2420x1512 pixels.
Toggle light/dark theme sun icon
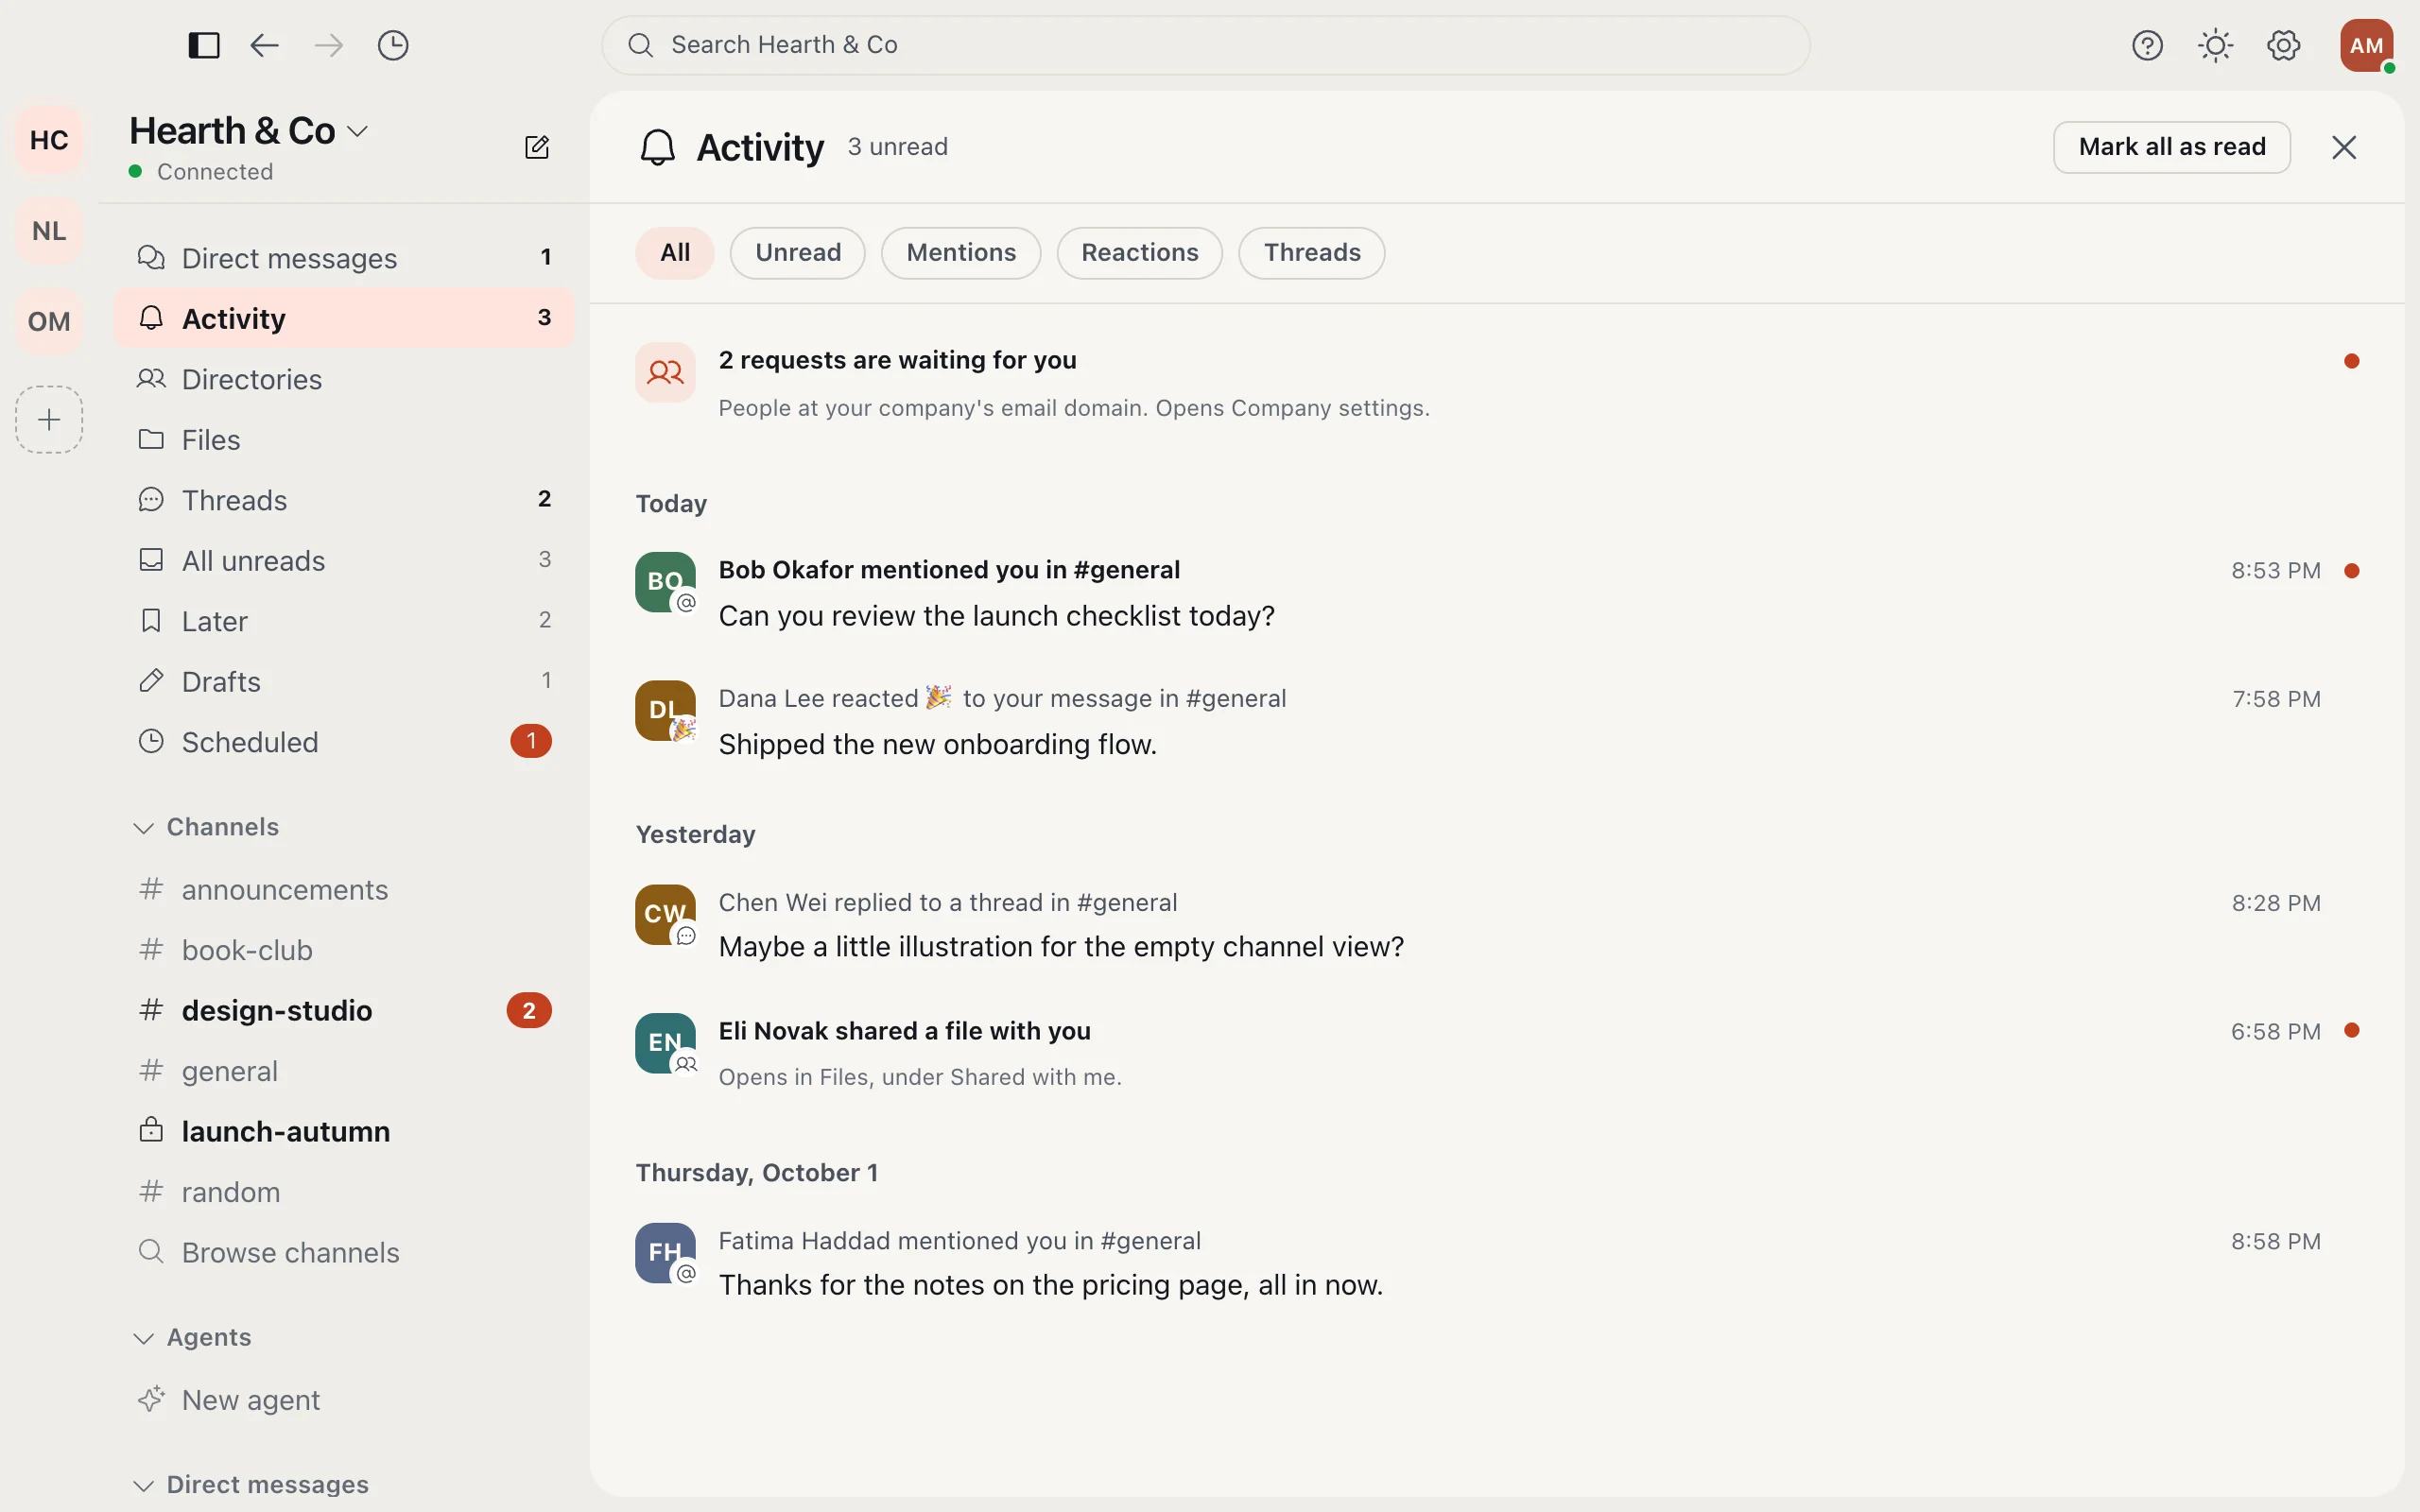tap(2215, 45)
